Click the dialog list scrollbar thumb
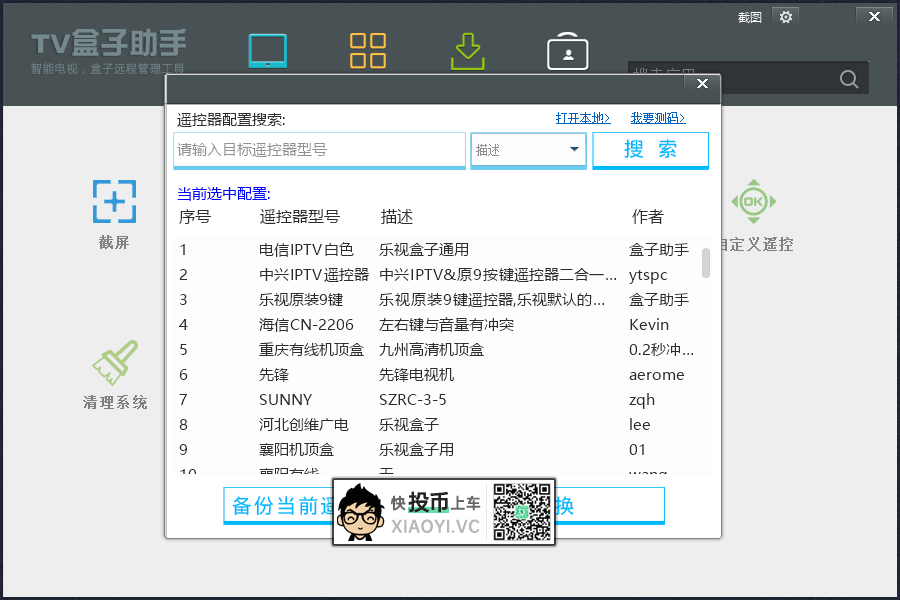900x600 pixels. tap(706, 263)
